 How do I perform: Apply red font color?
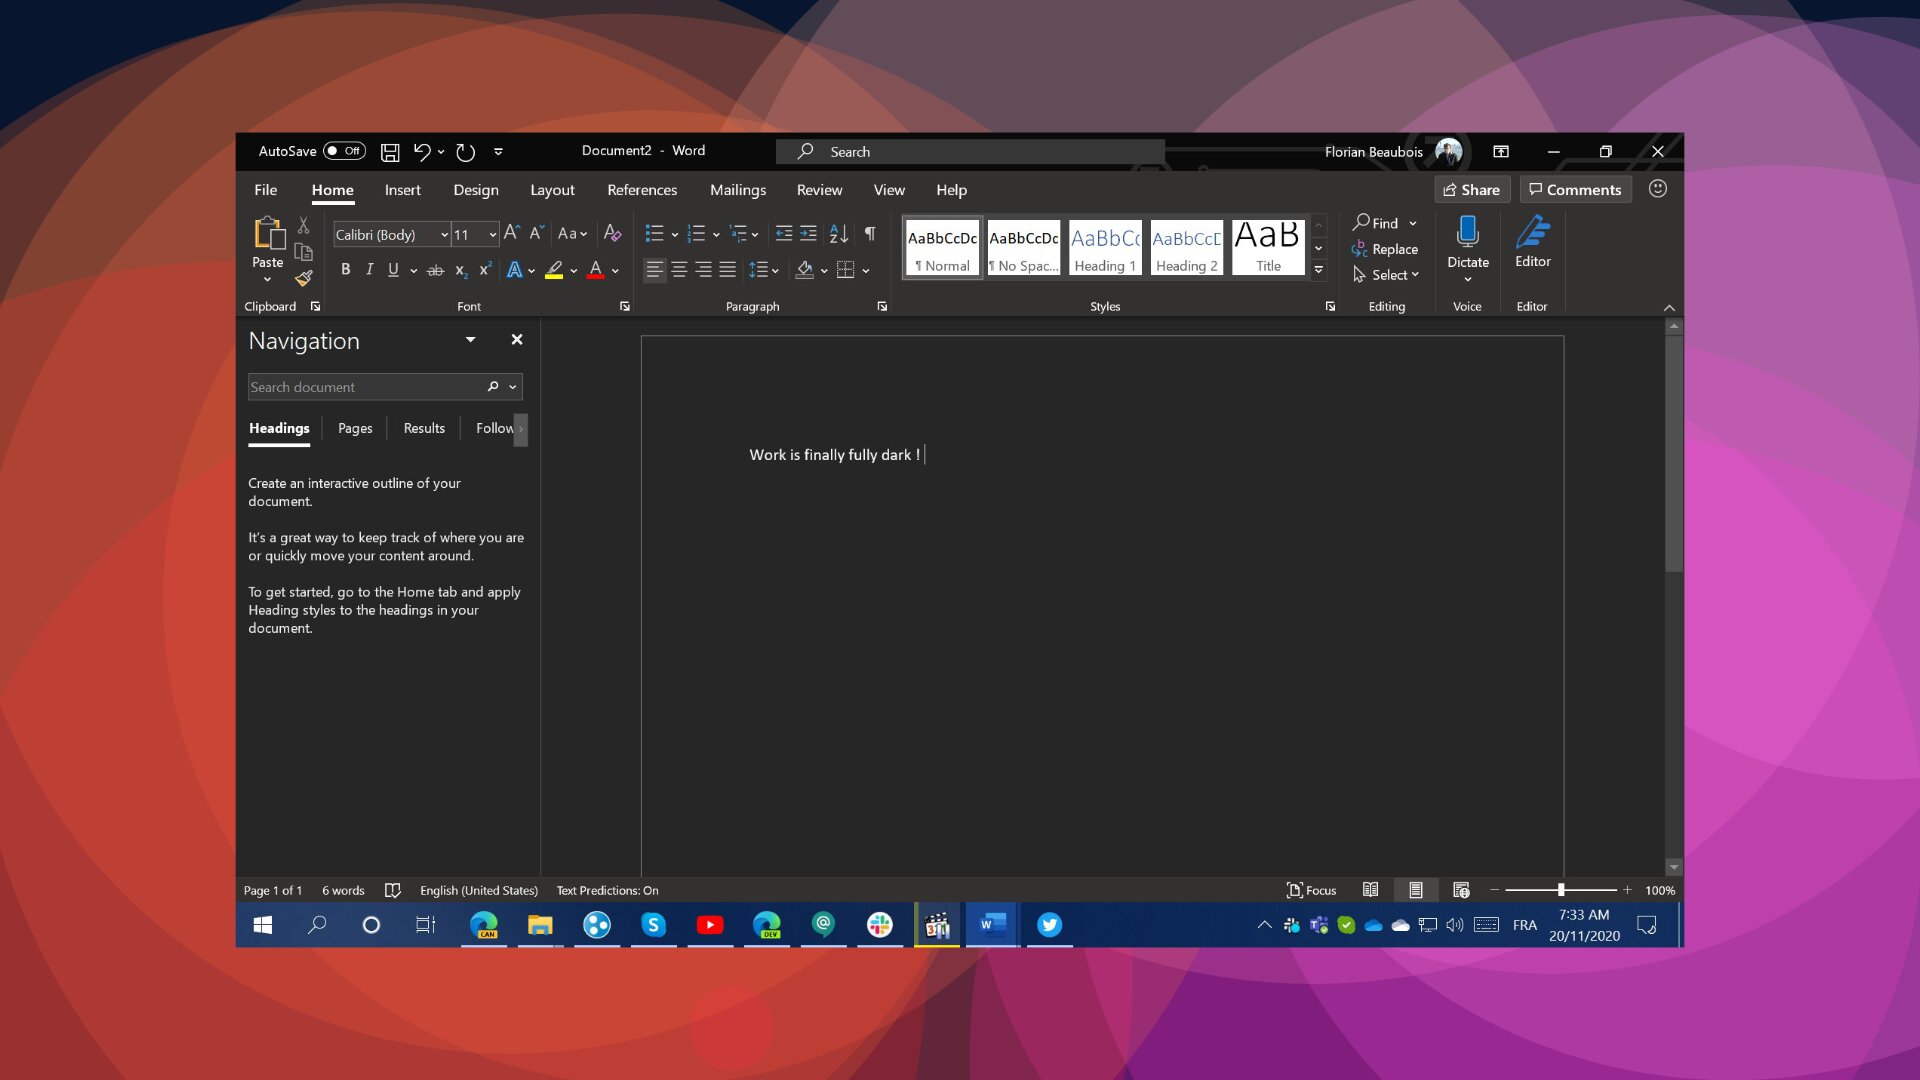pyautogui.click(x=596, y=270)
